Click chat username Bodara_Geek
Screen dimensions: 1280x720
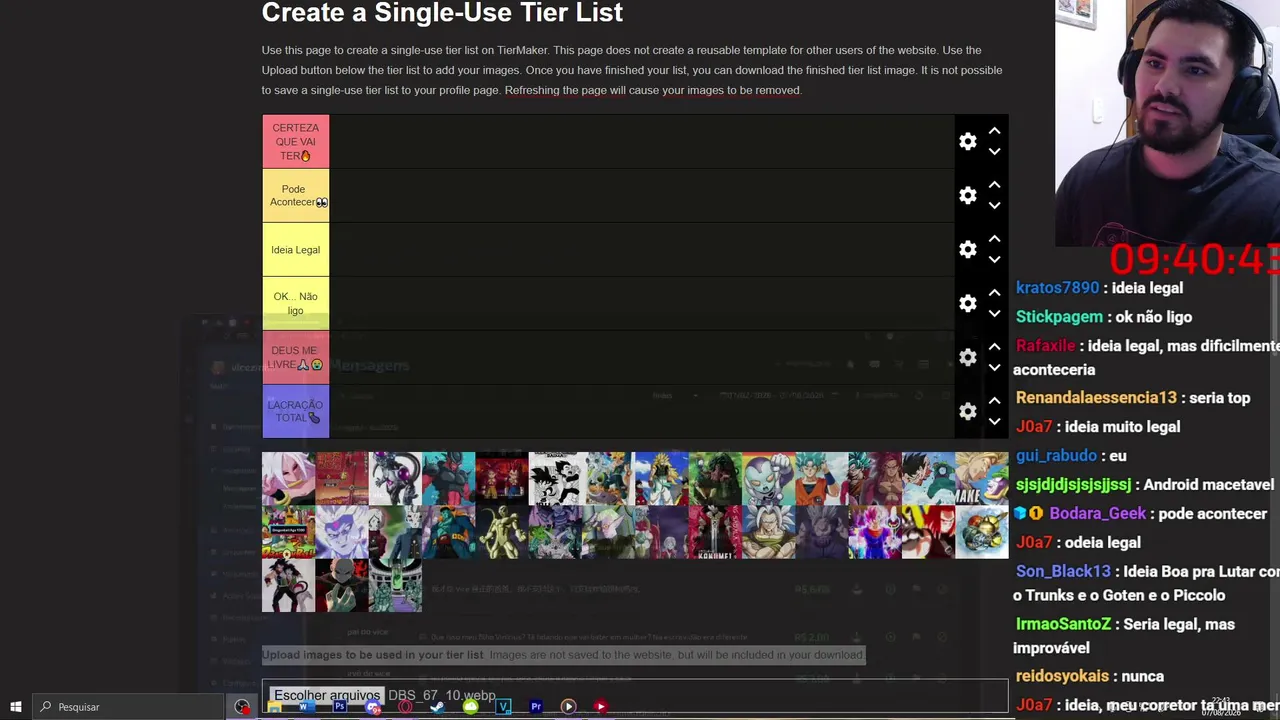click(1097, 514)
